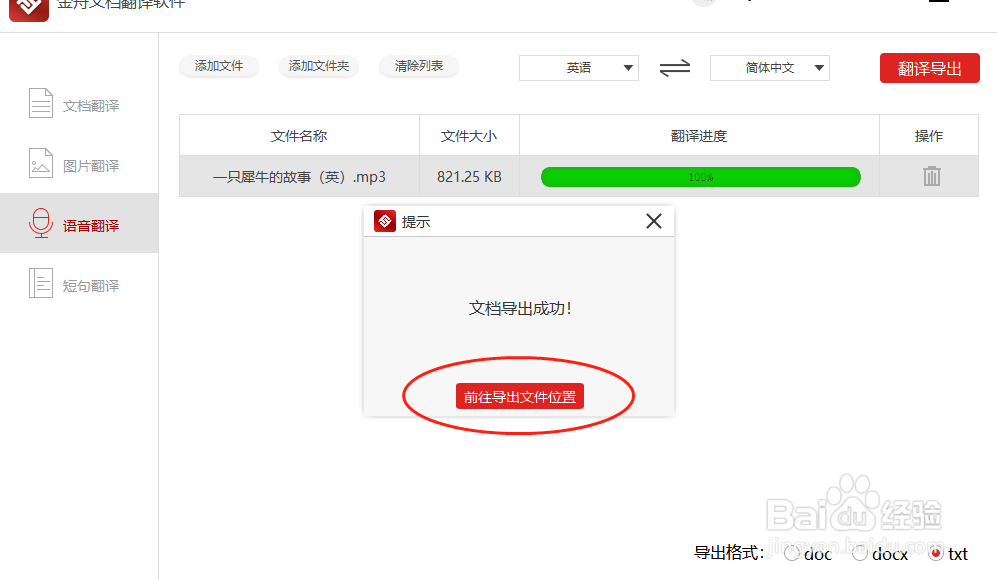Image resolution: width=998 pixels, height=580 pixels.
Task: Expand the 简体中文 dropdown arrow
Action: click(x=820, y=68)
